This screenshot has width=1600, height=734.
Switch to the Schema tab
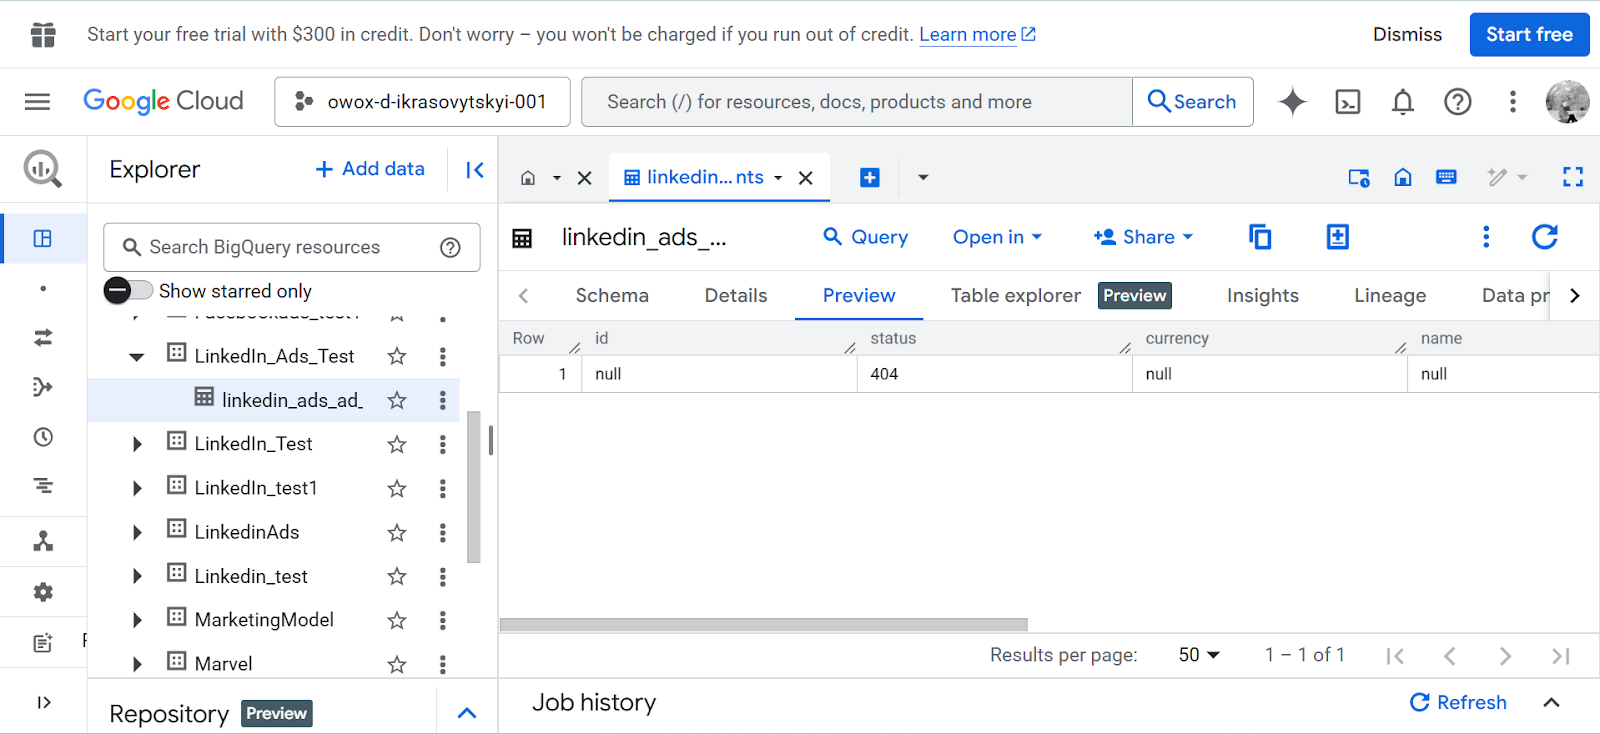(612, 295)
